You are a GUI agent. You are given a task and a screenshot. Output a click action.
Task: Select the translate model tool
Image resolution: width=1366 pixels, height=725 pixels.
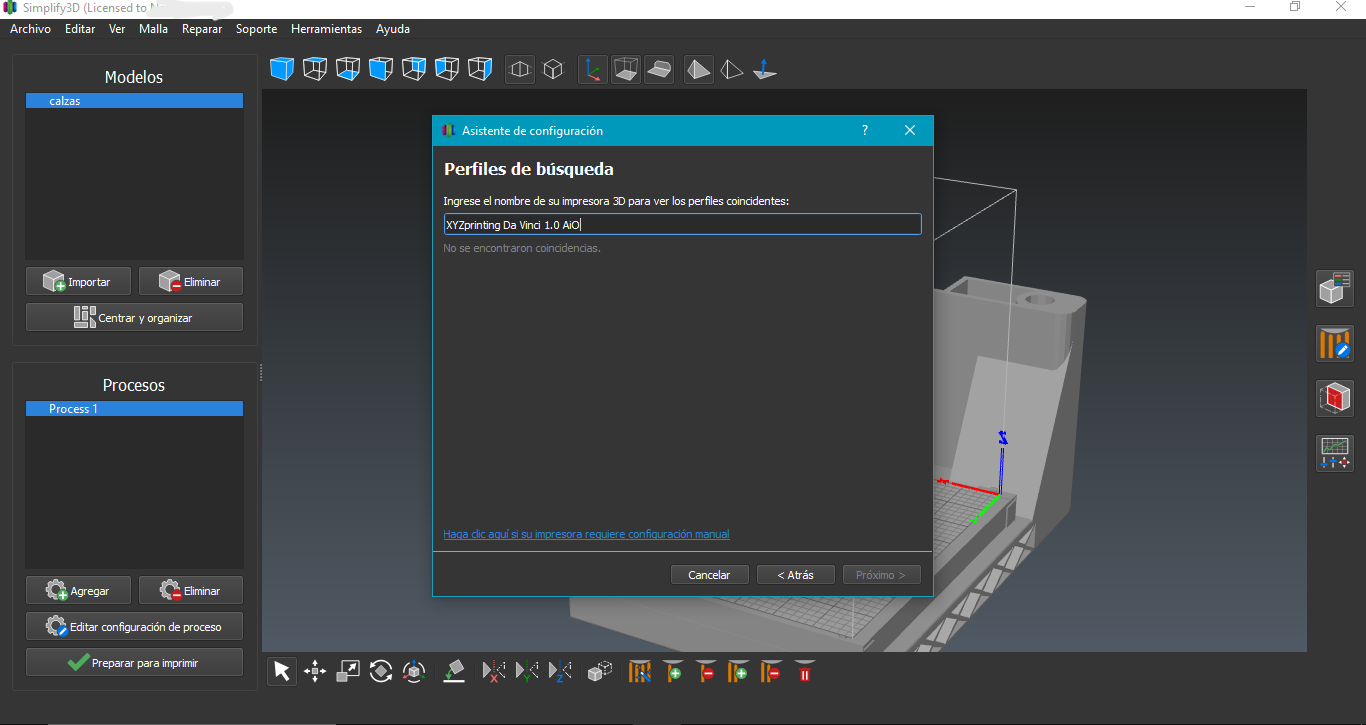pyautogui.click(x=315, y=670)
